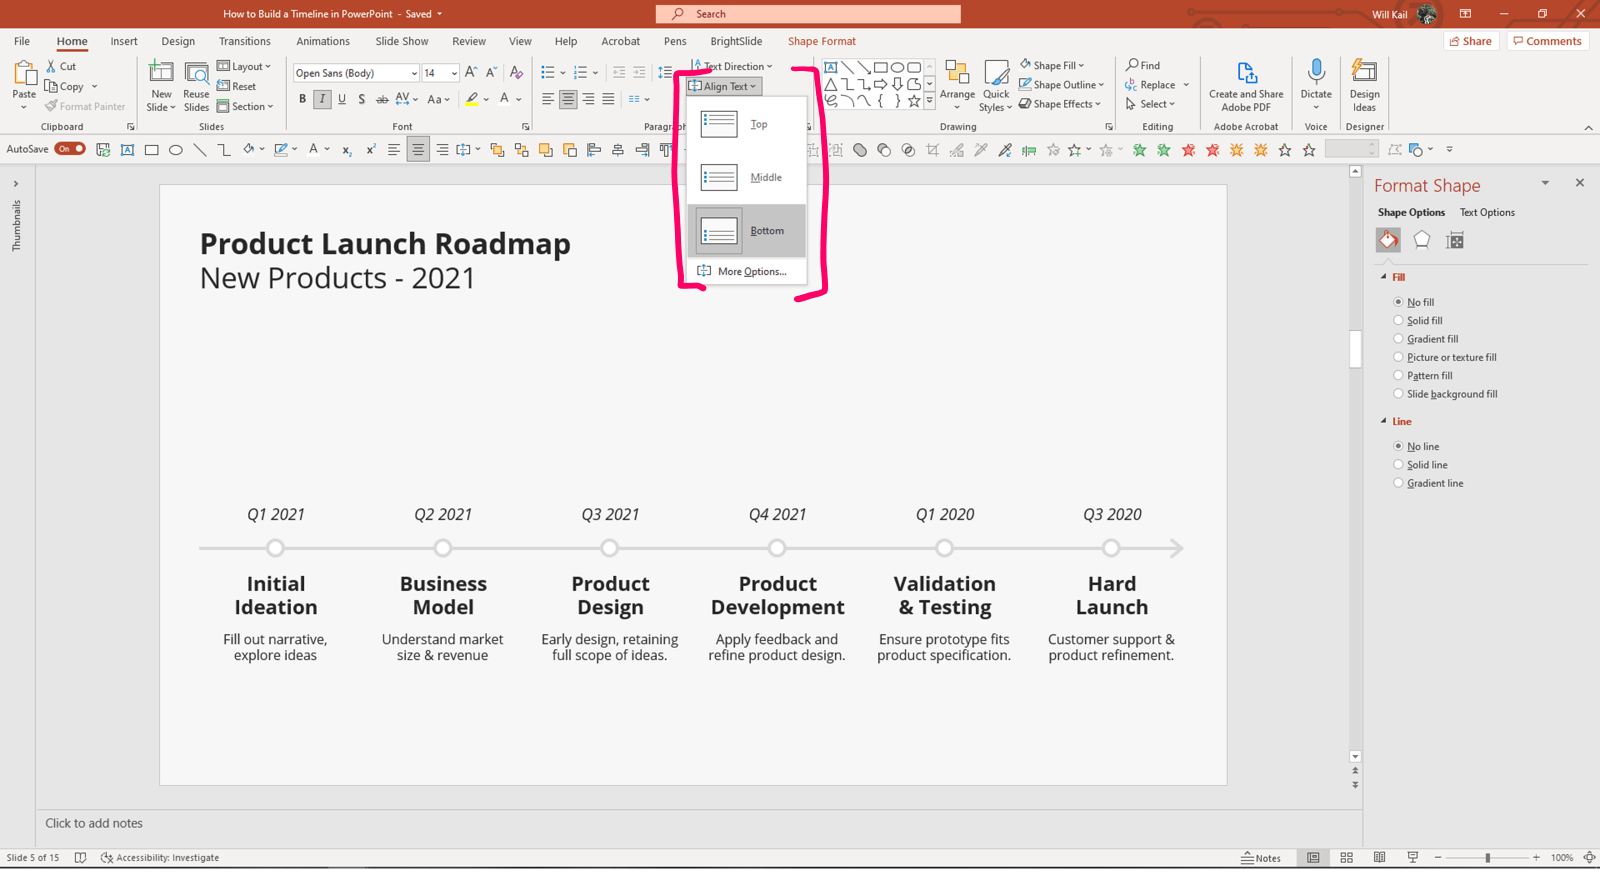Viewport: 1600px width, 872px height.
Task: Select Solid fill option
Action: pyautogui.click(x=1419, y=321)
